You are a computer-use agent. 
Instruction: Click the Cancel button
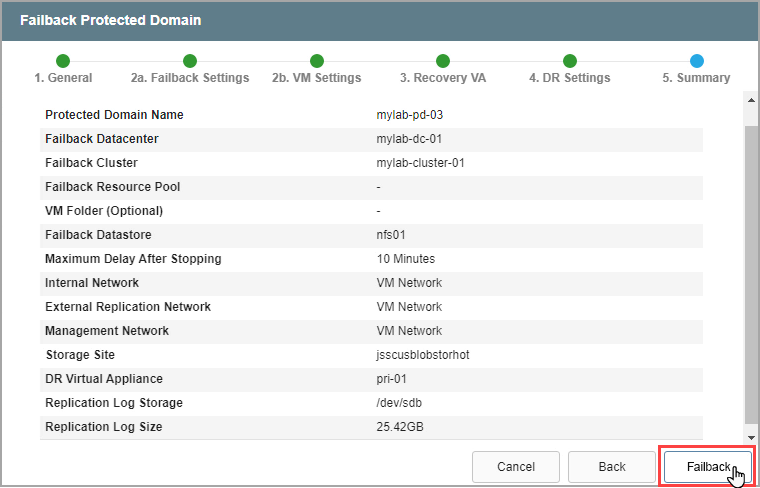(516, 466)
